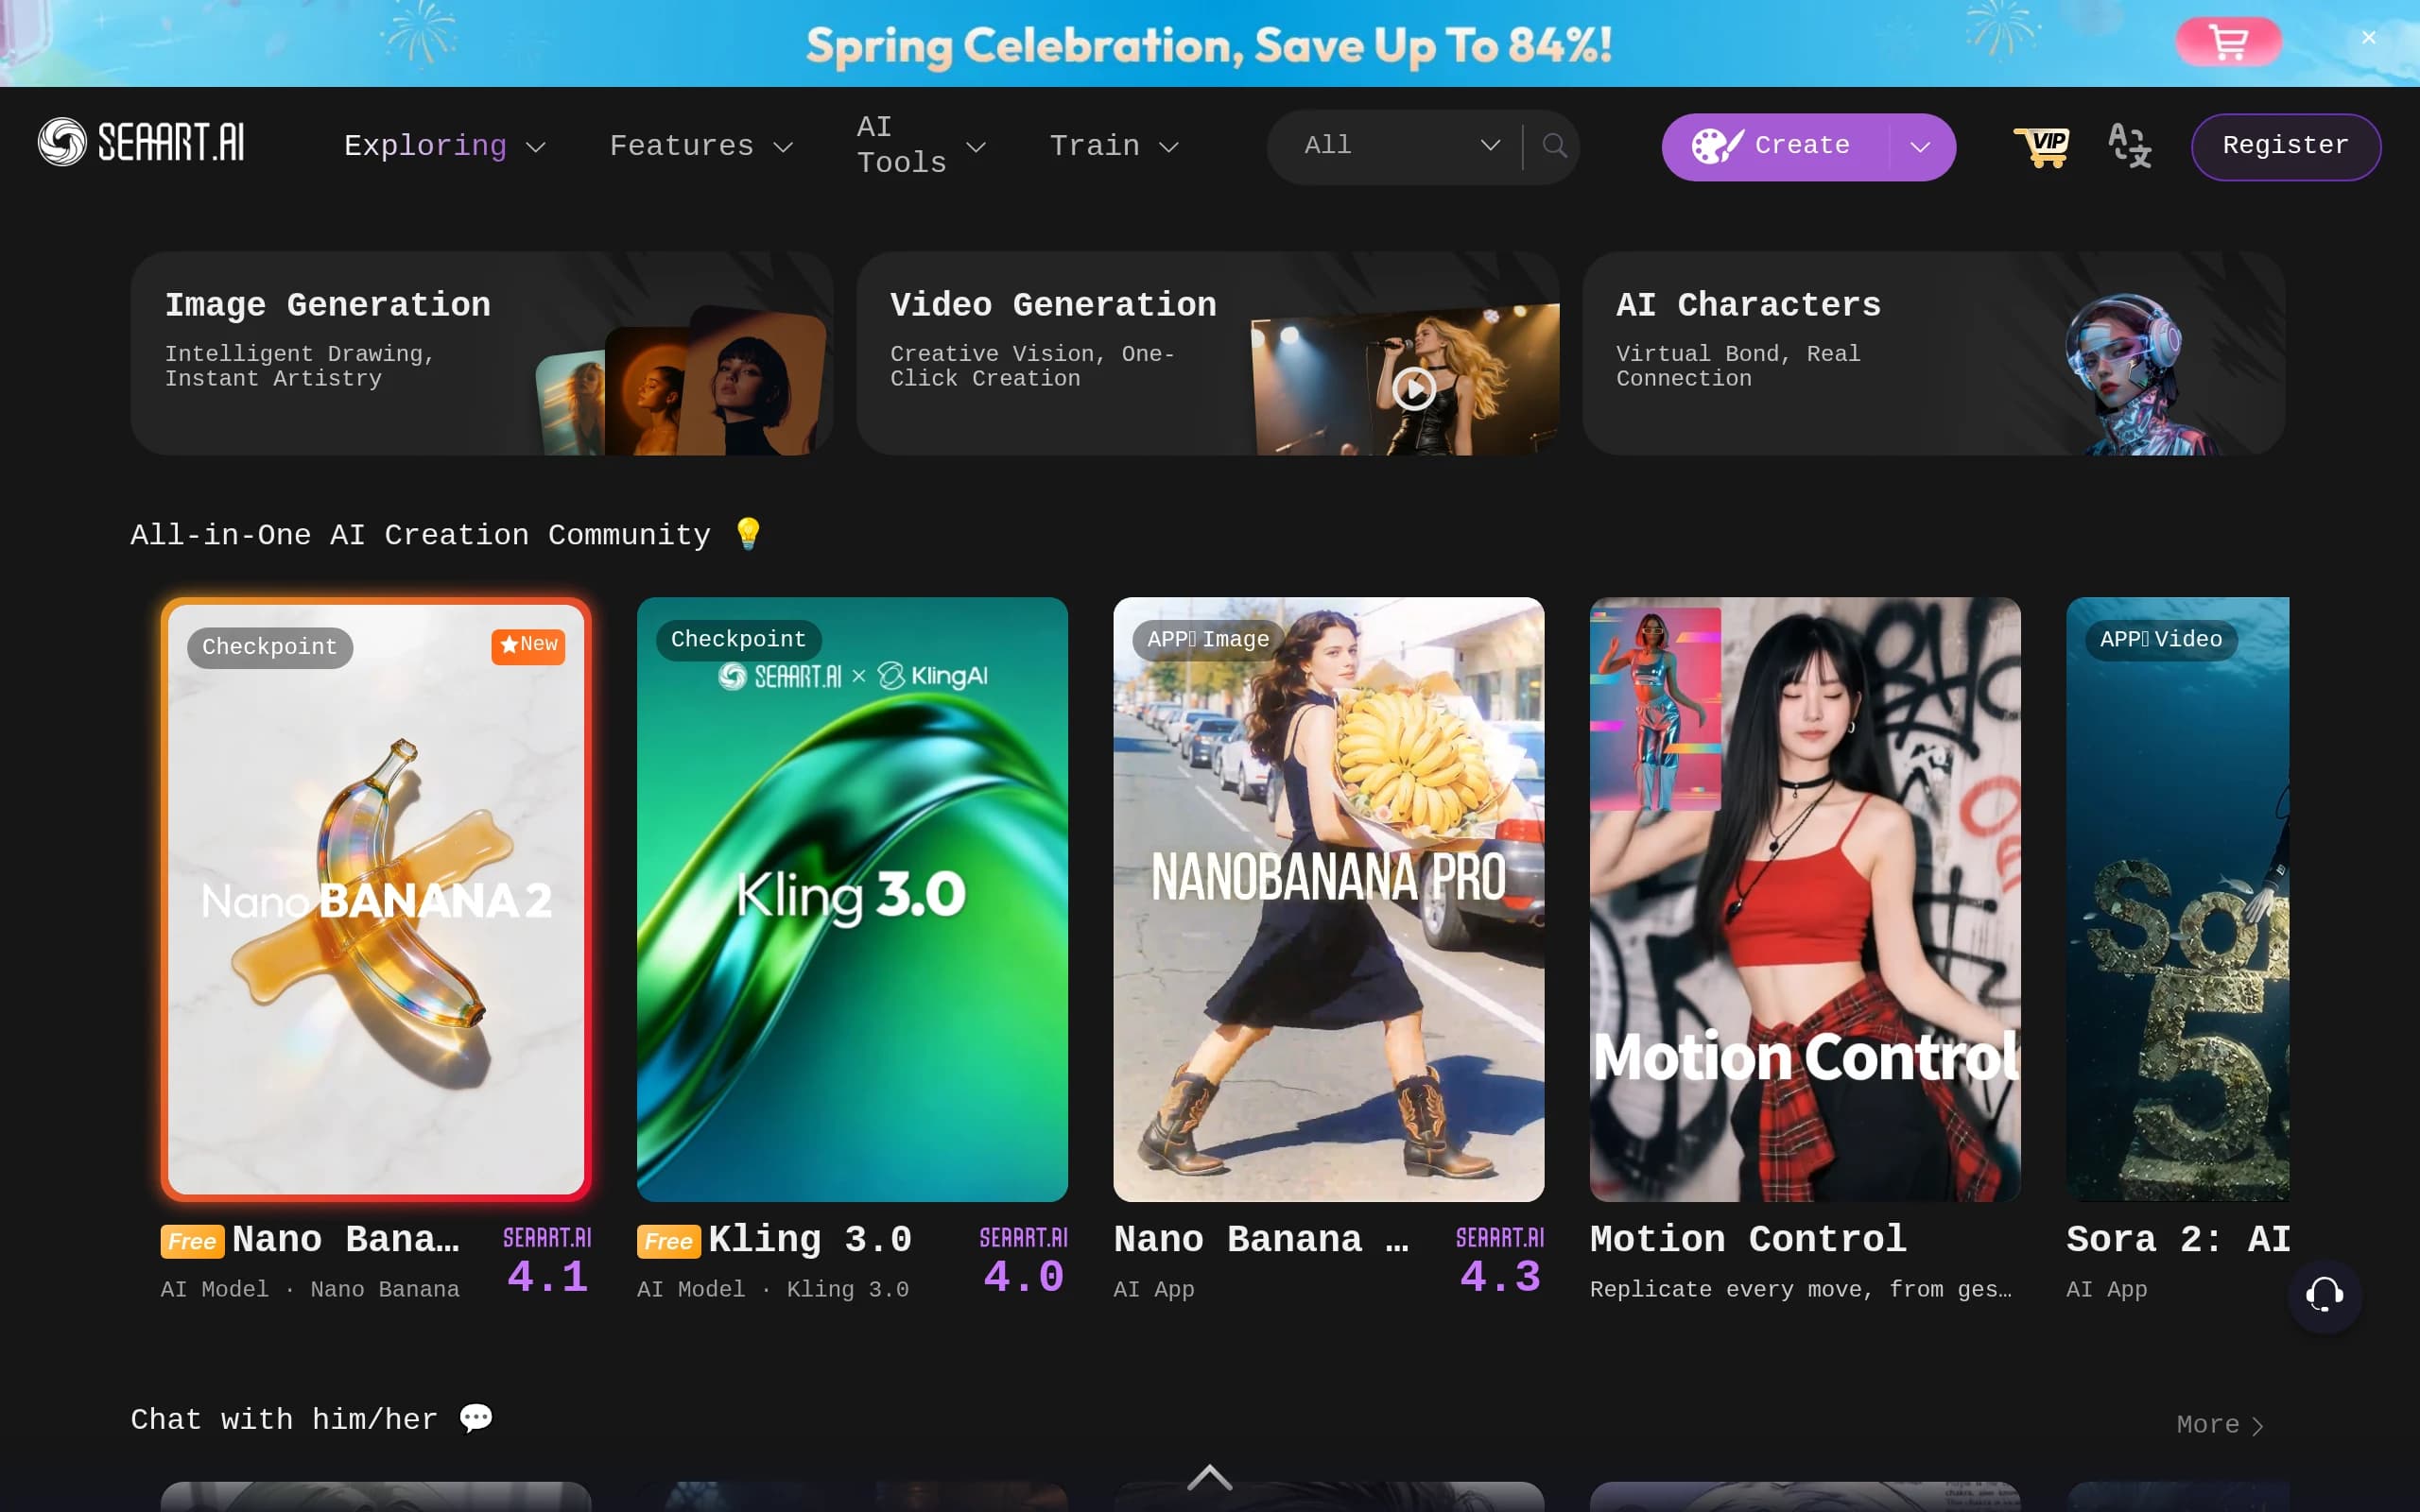
Task: Expand the Features menu
Action: (701, 146)
